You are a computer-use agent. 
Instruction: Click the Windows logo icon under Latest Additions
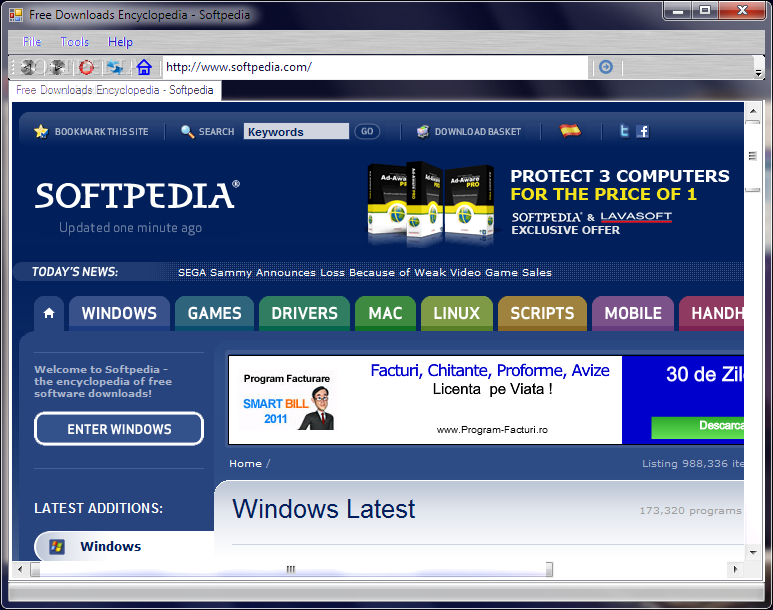click(x=57, y=546)
